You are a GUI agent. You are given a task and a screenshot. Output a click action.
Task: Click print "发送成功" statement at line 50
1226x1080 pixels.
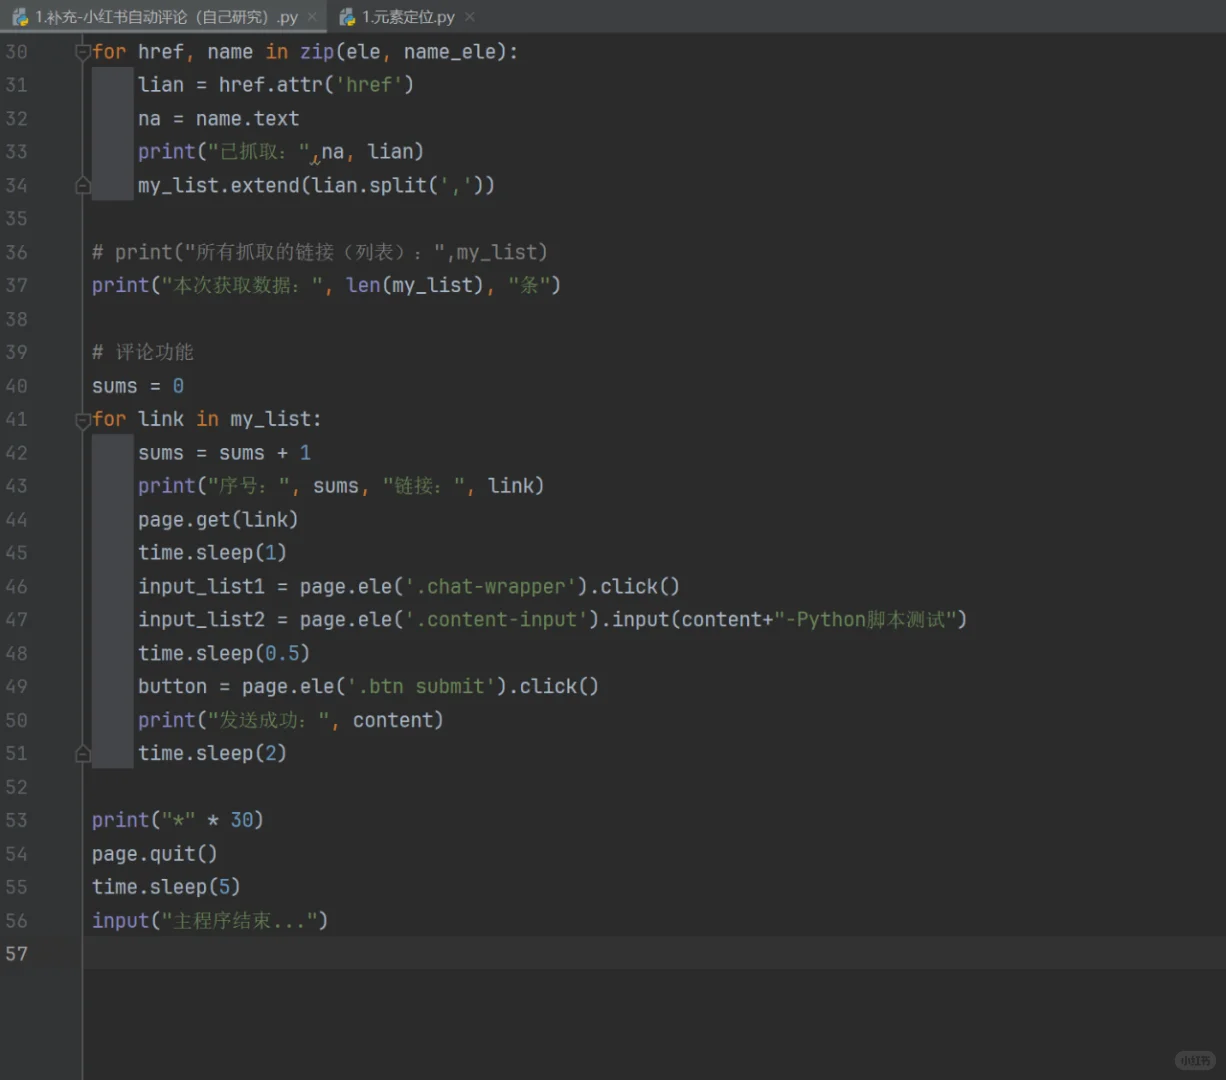click(x=291, y=720)
